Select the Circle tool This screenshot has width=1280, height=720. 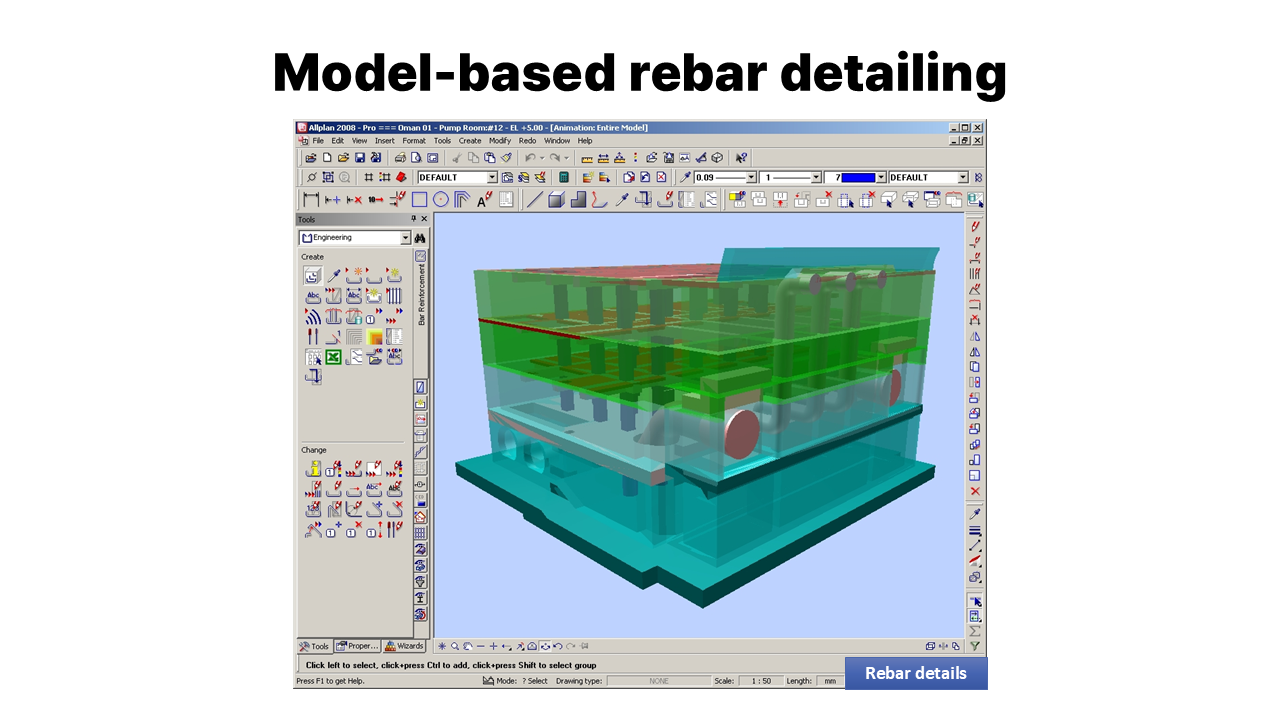click(440, 200)
